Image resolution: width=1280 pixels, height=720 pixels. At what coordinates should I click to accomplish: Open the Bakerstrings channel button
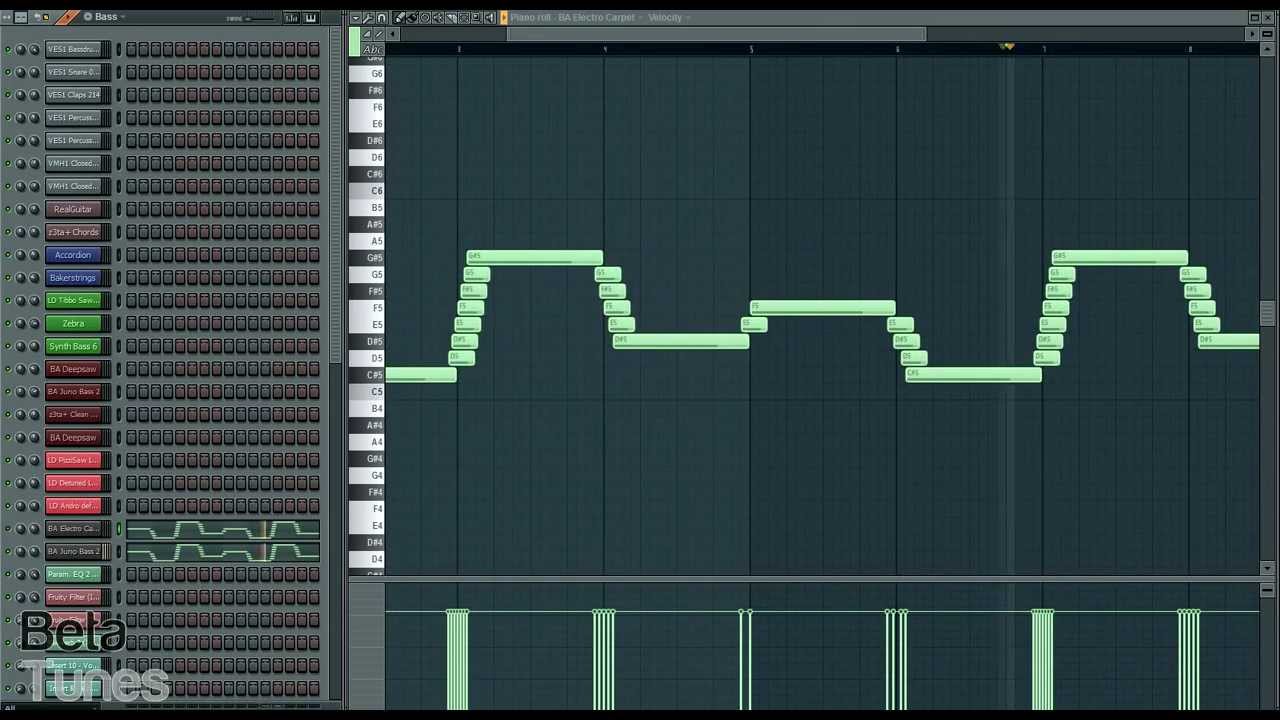coord(73,277)
